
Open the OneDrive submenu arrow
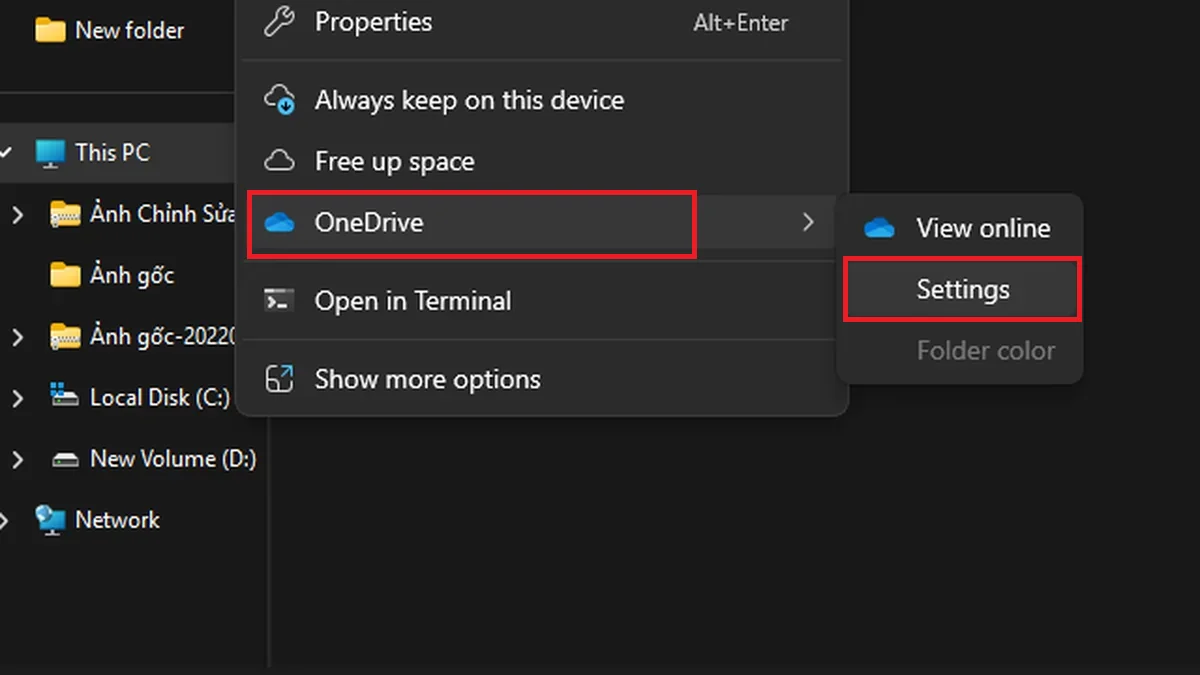[x=808, y=223]
